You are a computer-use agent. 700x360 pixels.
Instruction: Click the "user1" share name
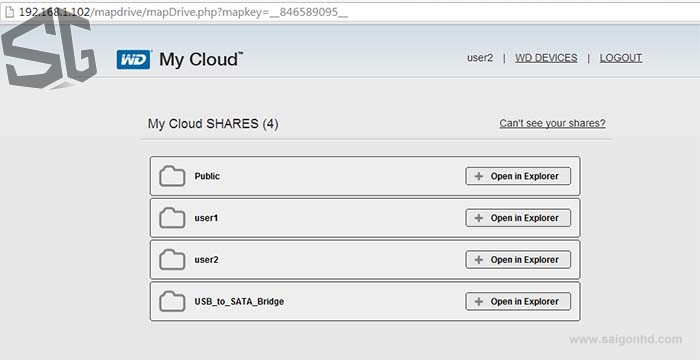click(x=206, y=218)
